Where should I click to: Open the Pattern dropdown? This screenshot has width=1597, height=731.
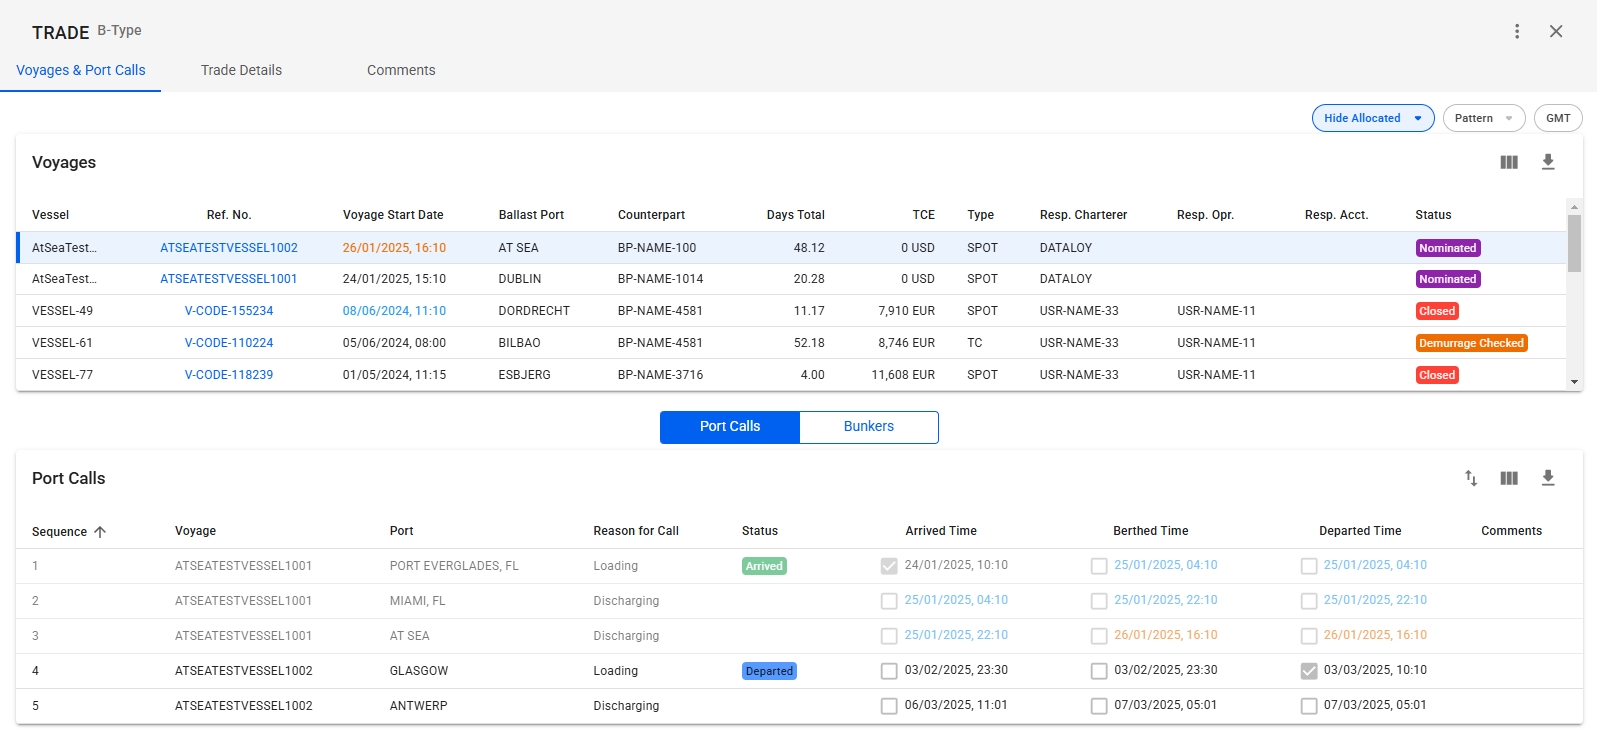1483,118
